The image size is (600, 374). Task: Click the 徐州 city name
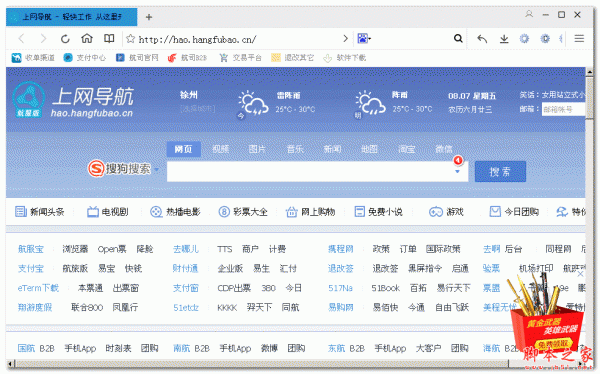coord(189,95)
